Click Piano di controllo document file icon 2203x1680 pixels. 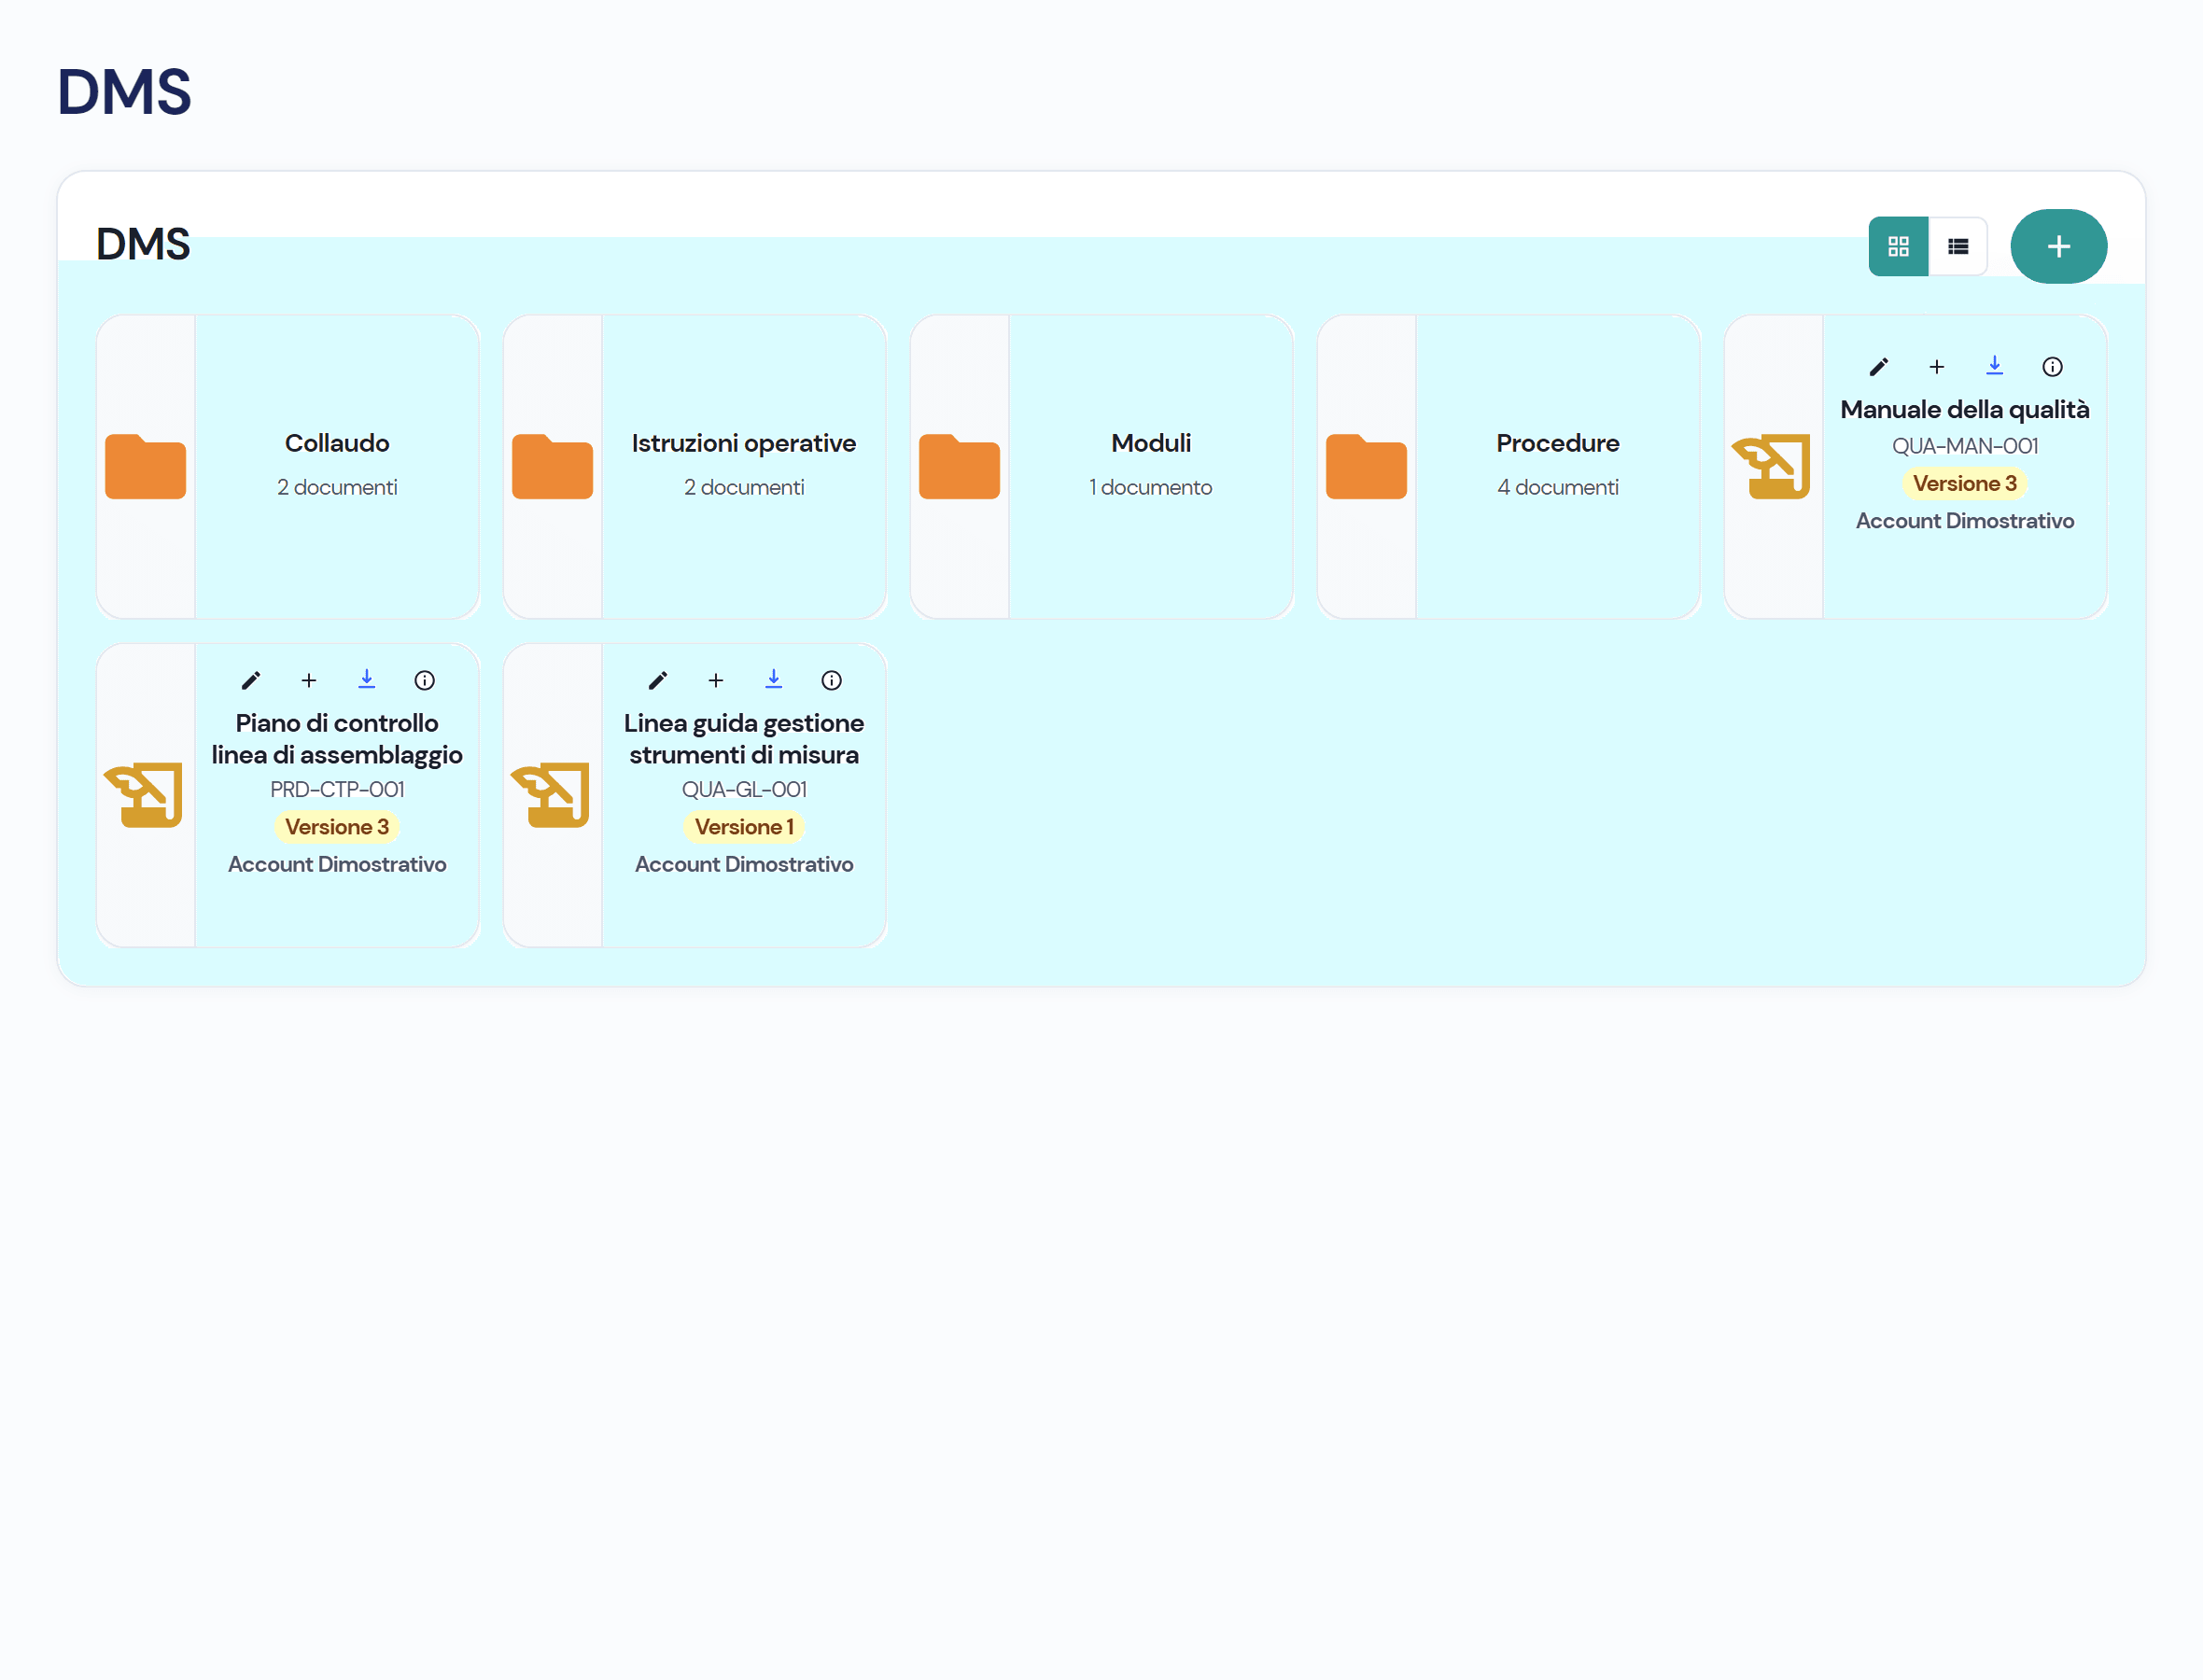(144, 795)
